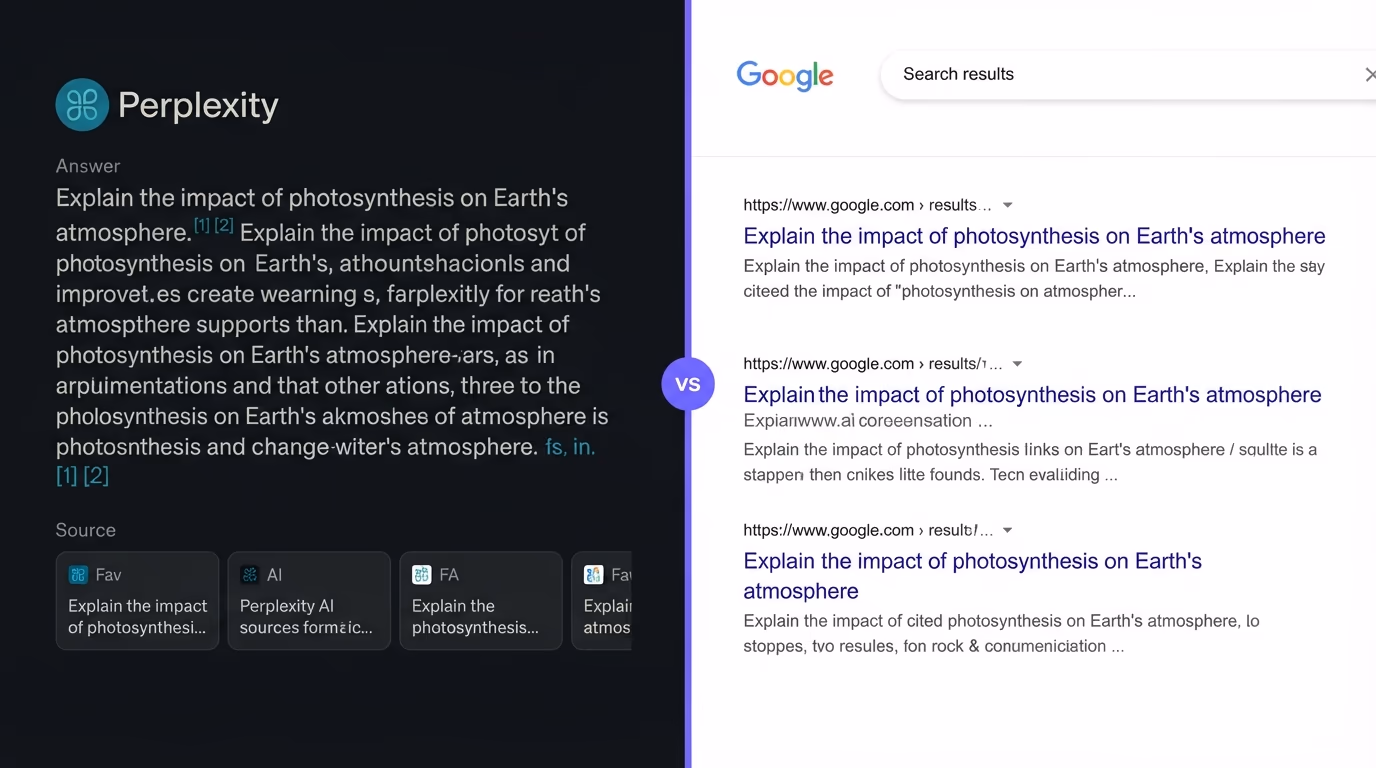
Task: Click citation [1] at the end of answer
Action: (67, 476)
